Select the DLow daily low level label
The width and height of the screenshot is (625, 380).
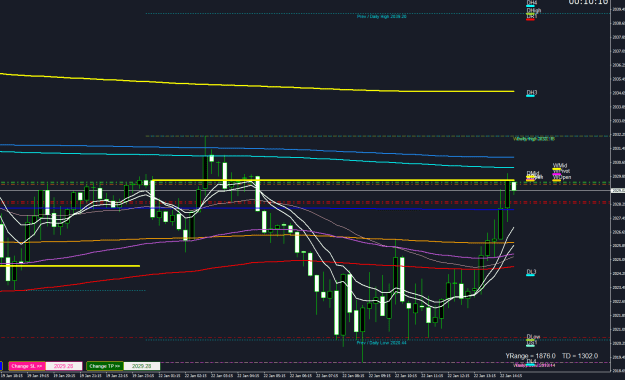533,337
